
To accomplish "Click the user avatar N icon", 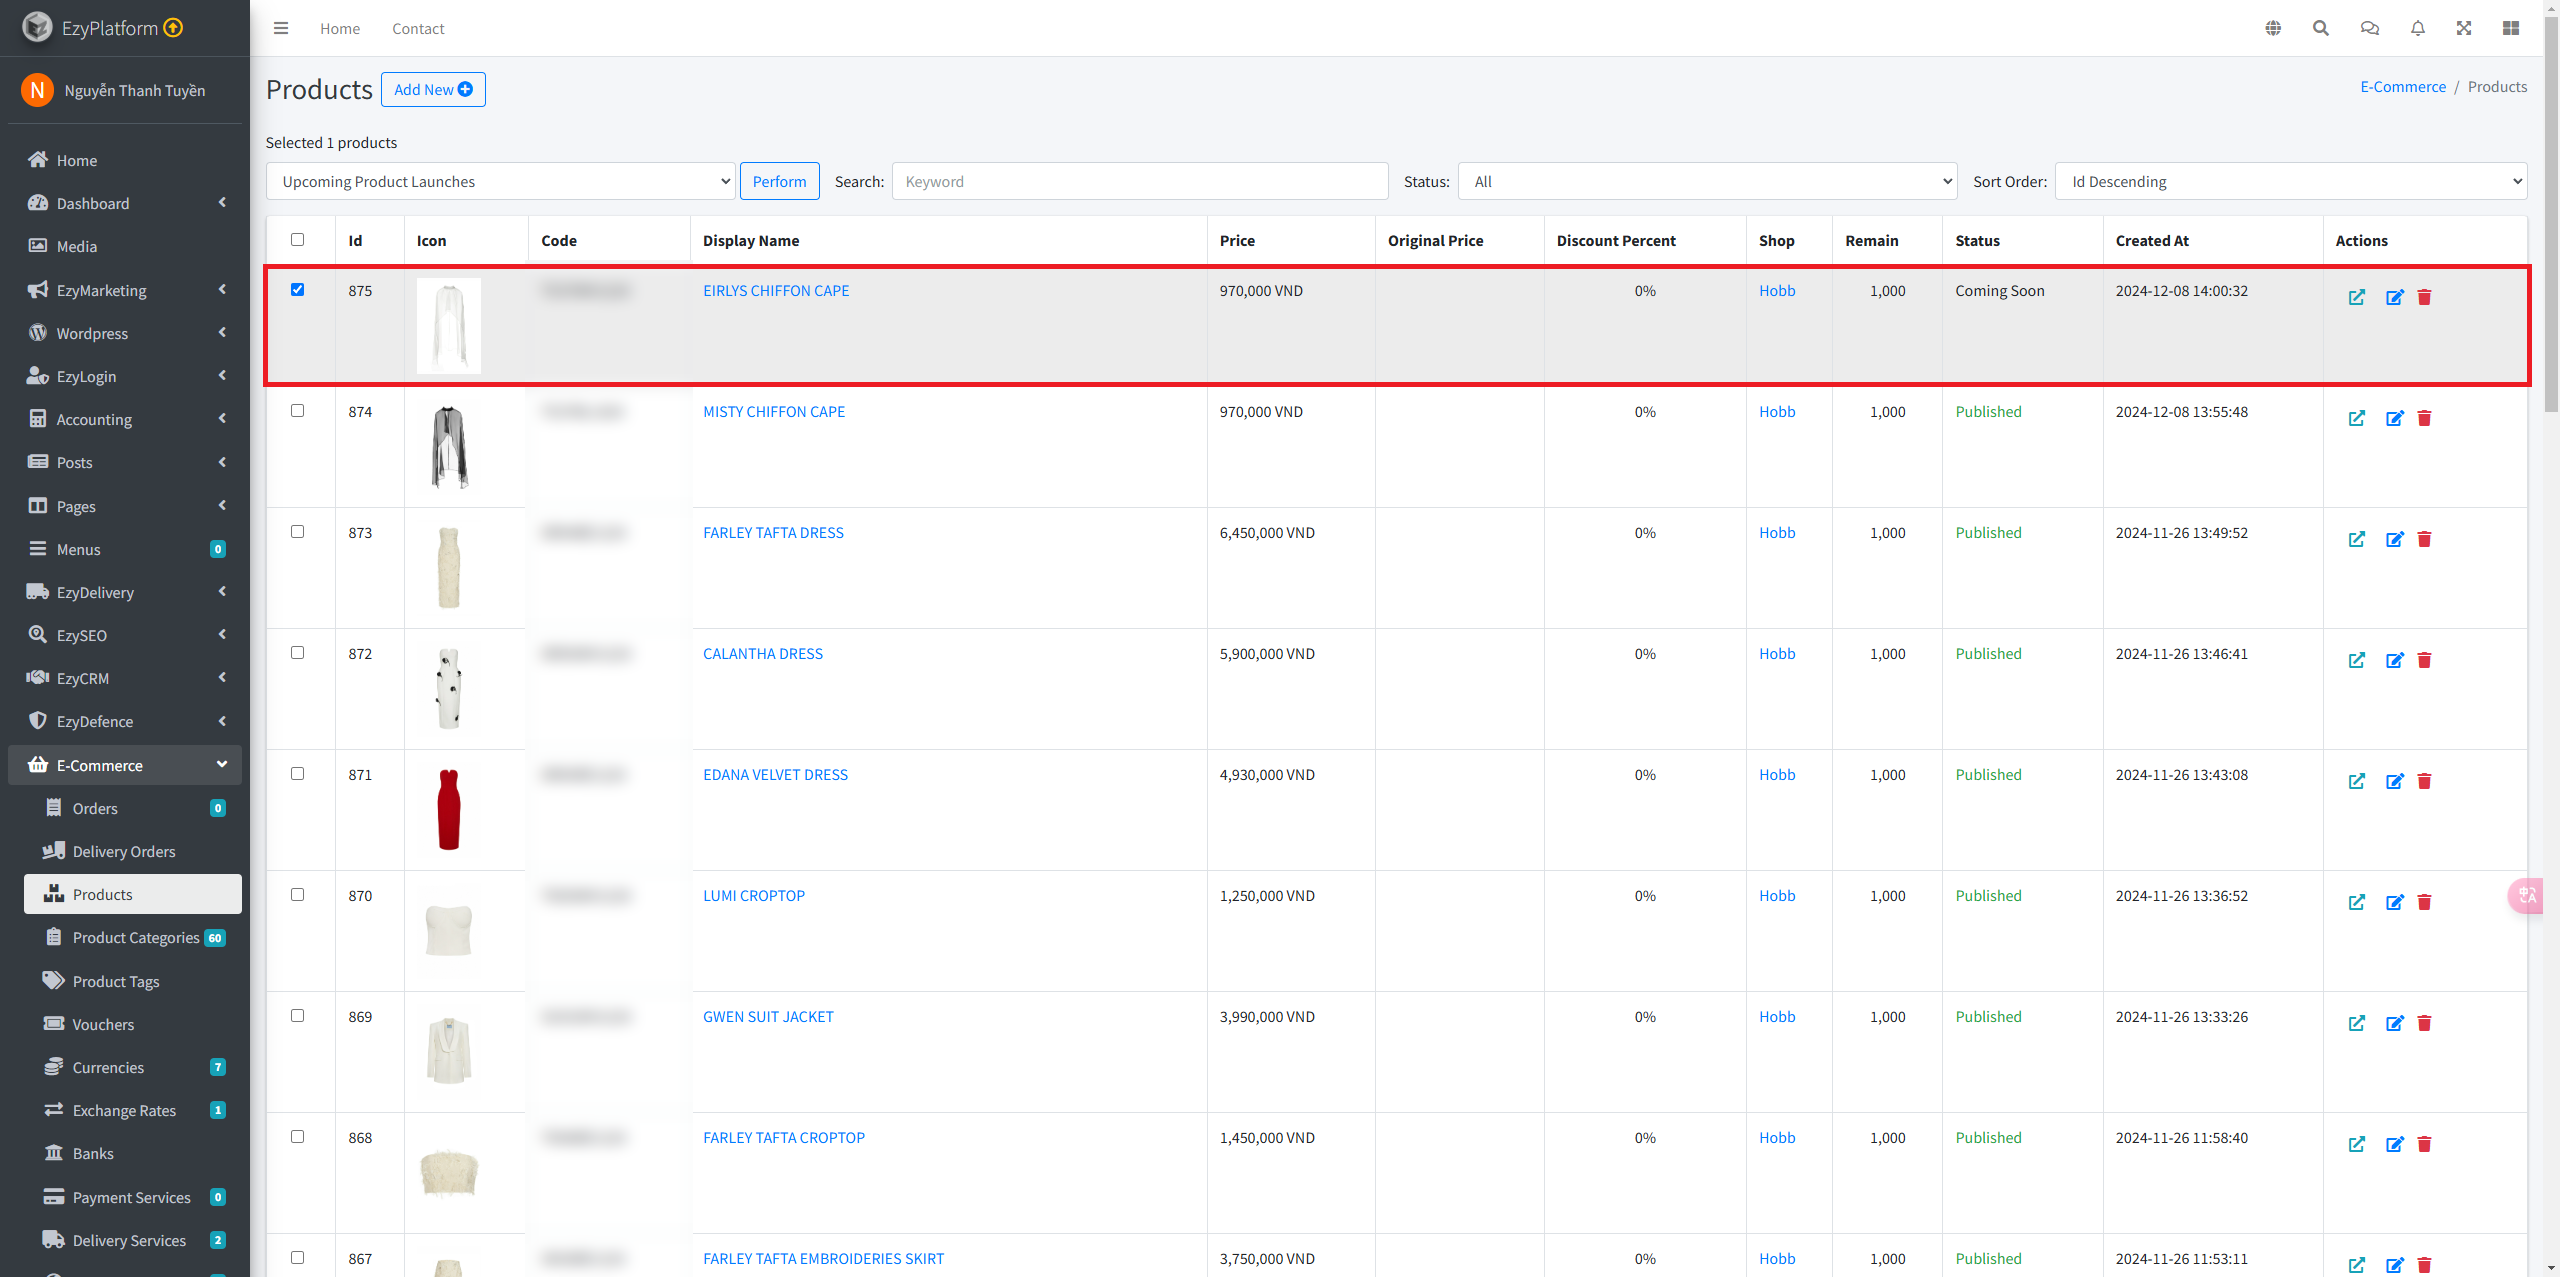I will (x=37, y=90).
